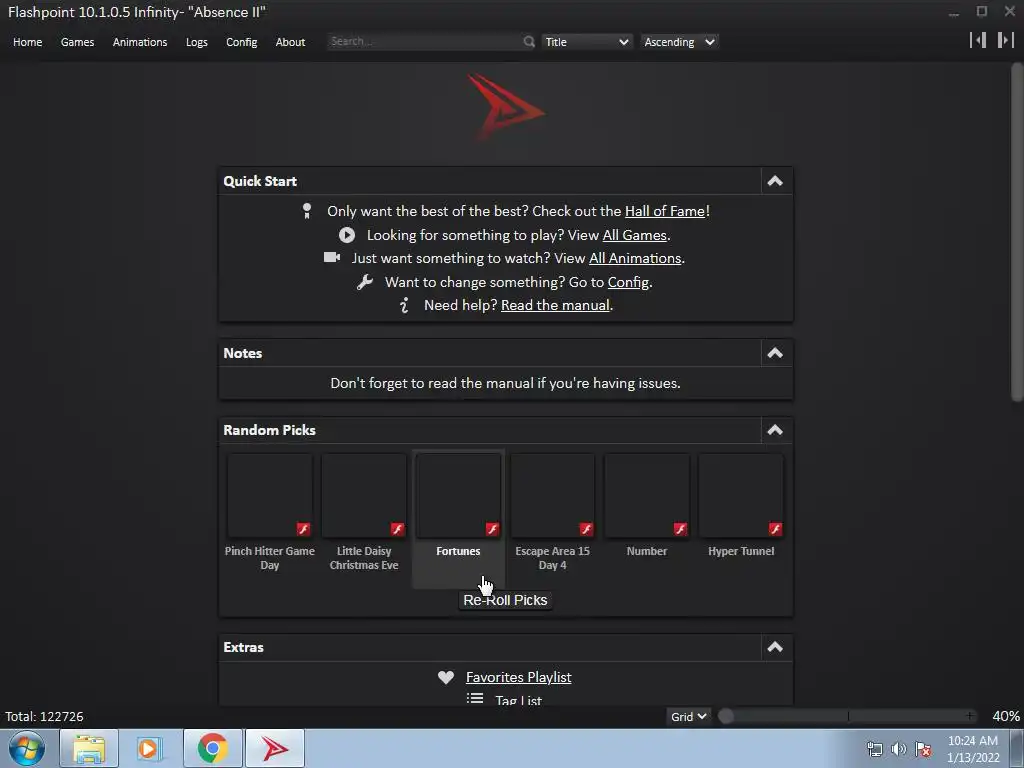Screen dimensions: 1024x768
Task: Open the Windows Start menu
Action: pyautogui.click(x=27, y=748)
